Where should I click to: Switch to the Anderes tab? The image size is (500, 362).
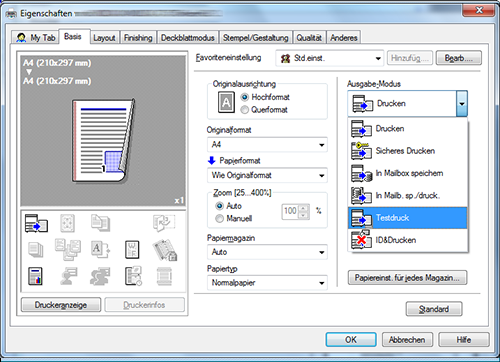click(344, 38)
